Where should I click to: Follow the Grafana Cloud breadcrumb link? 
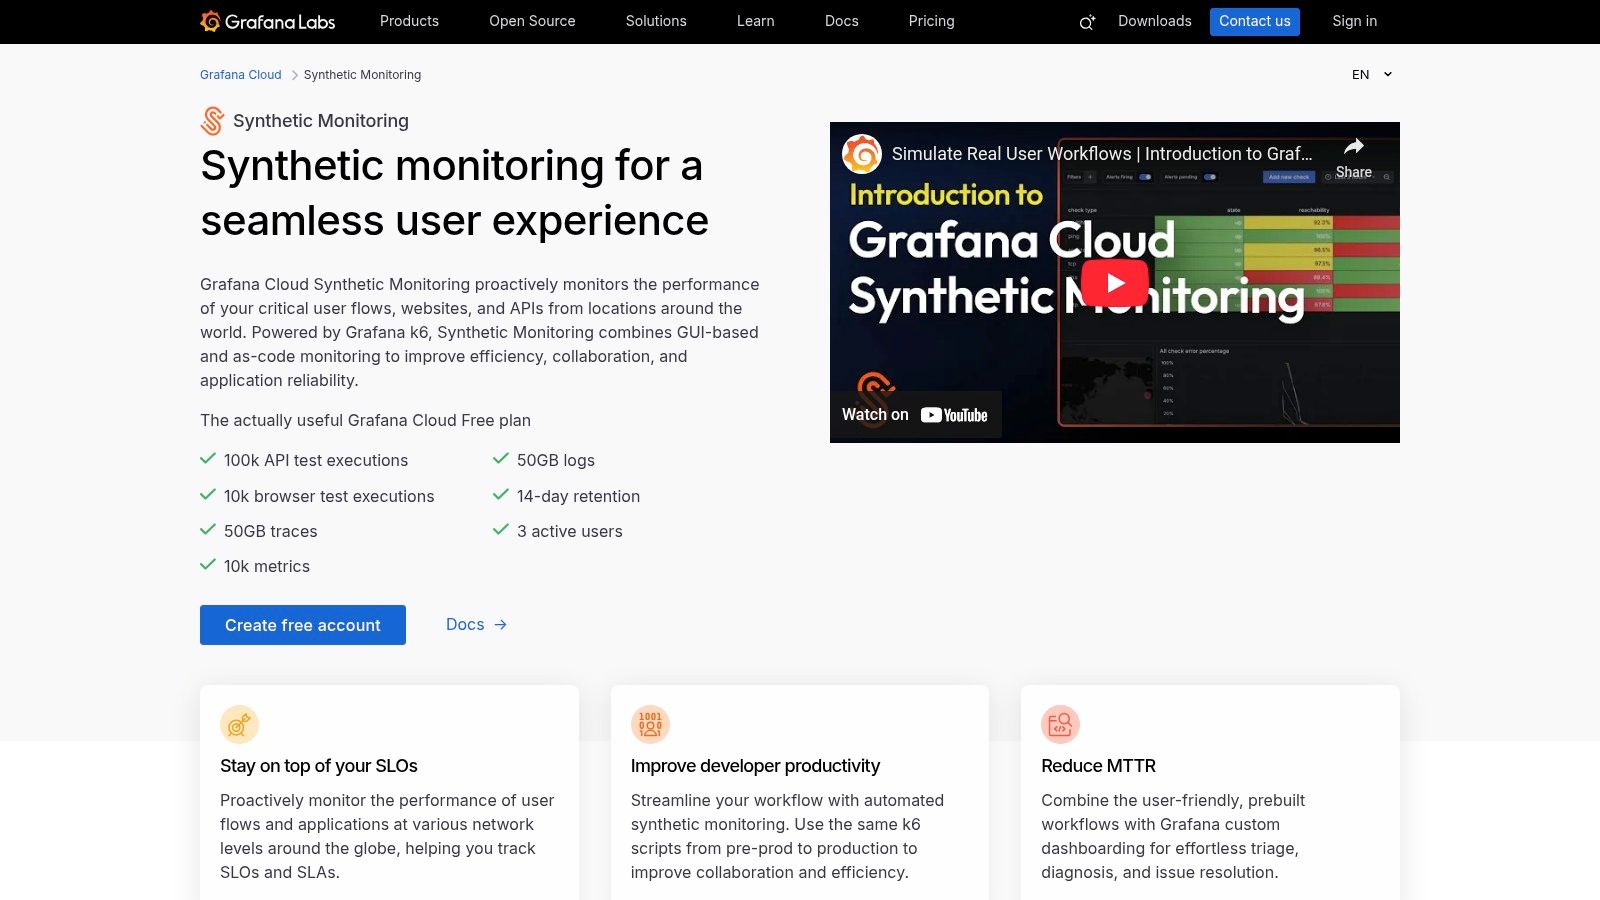tap(240, 74)
